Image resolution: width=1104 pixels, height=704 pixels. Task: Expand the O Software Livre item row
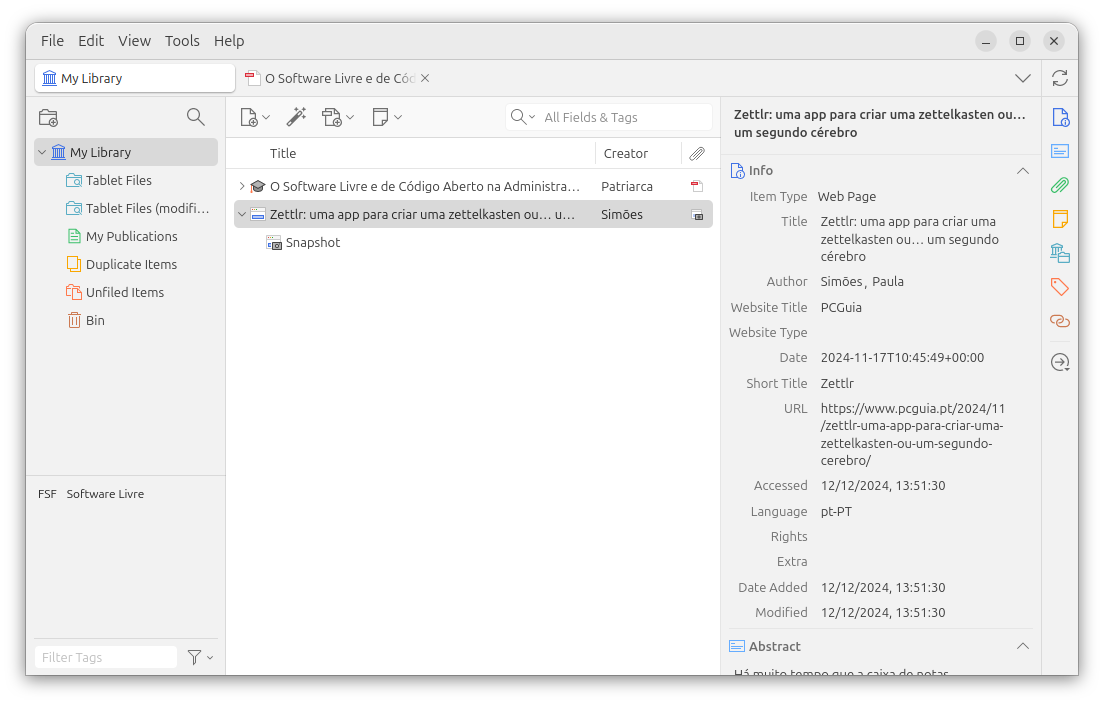coord(242,186)
